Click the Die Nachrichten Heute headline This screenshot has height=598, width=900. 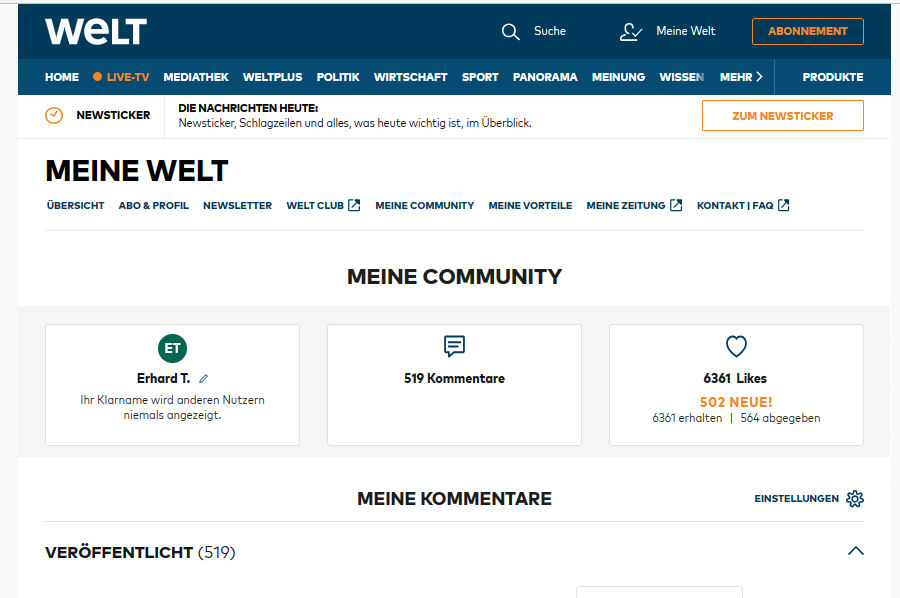tap(248, 108)
